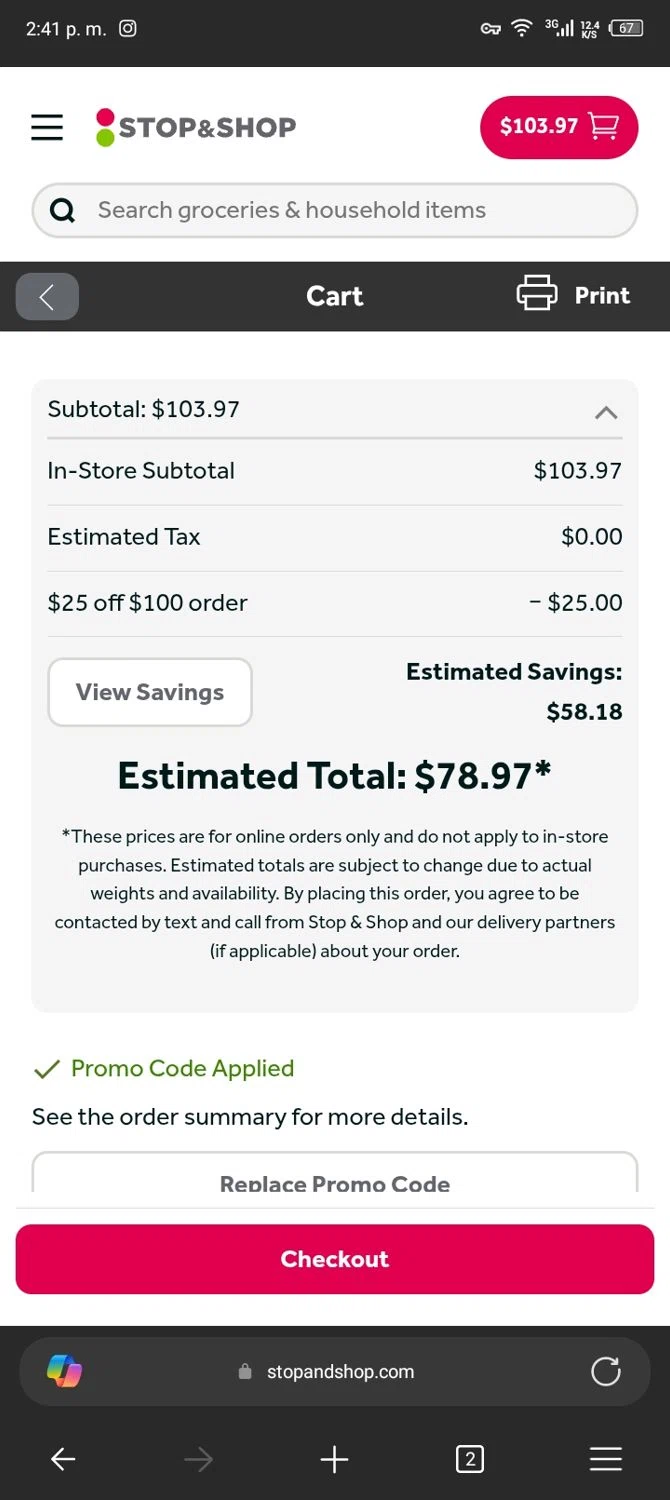This screenshot has height=1500, width=670.
Task: Click the View Savings button
Action: (x=150, y=692)
